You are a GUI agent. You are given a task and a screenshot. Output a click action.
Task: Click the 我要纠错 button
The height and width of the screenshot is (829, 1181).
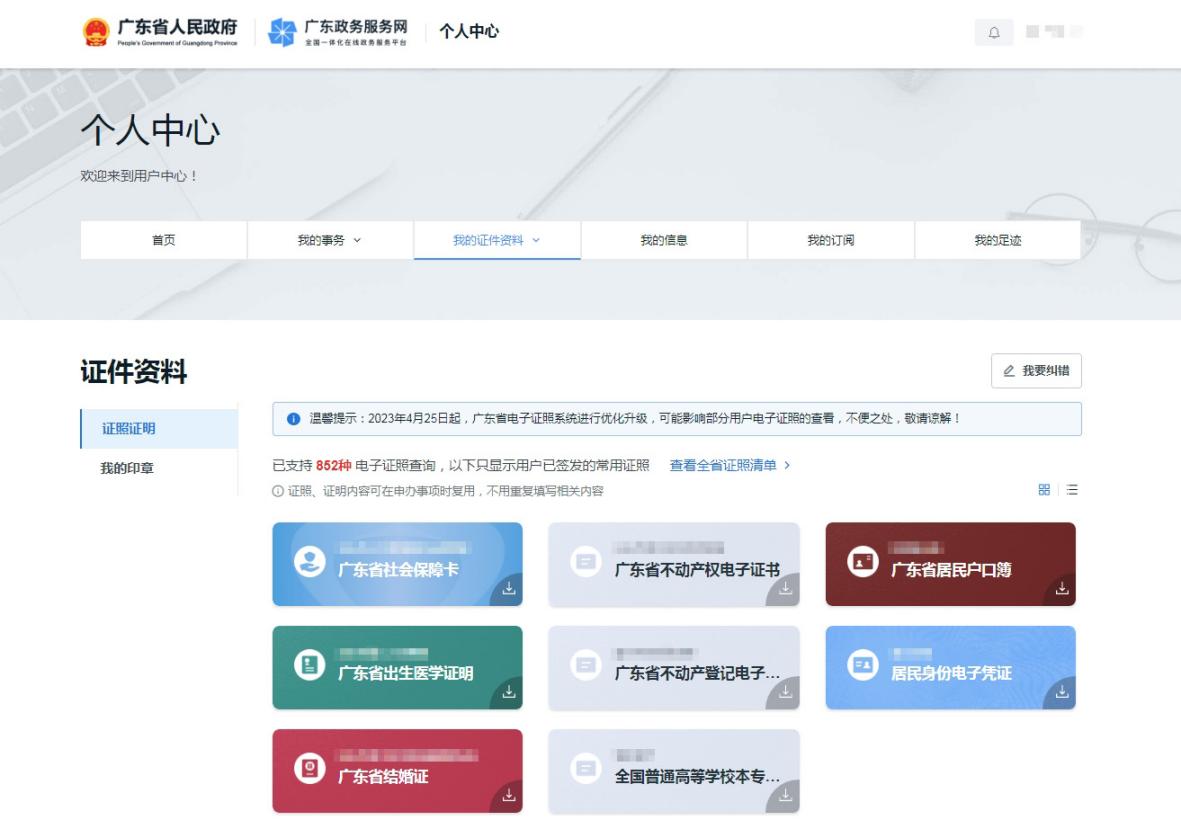1036,370
